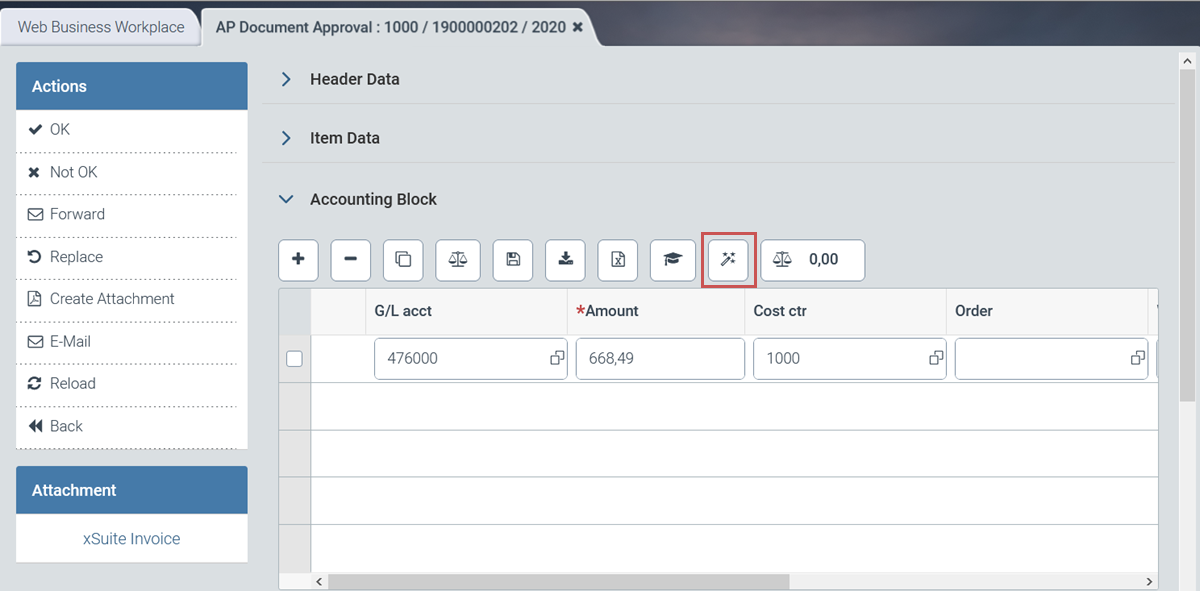The width and height of the screenshot is (1200, 591).
Task: Click the graduation cap icon
Action: pos(672,260)
